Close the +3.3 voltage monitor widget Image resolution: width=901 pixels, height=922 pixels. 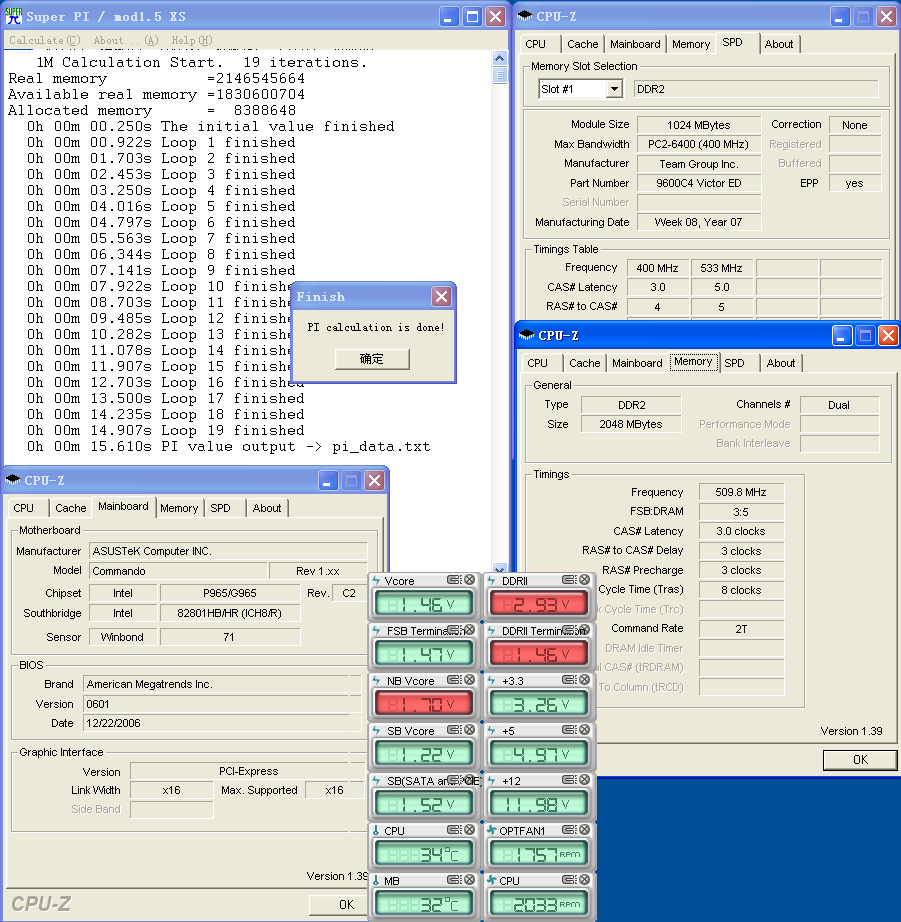pos(585,680)
